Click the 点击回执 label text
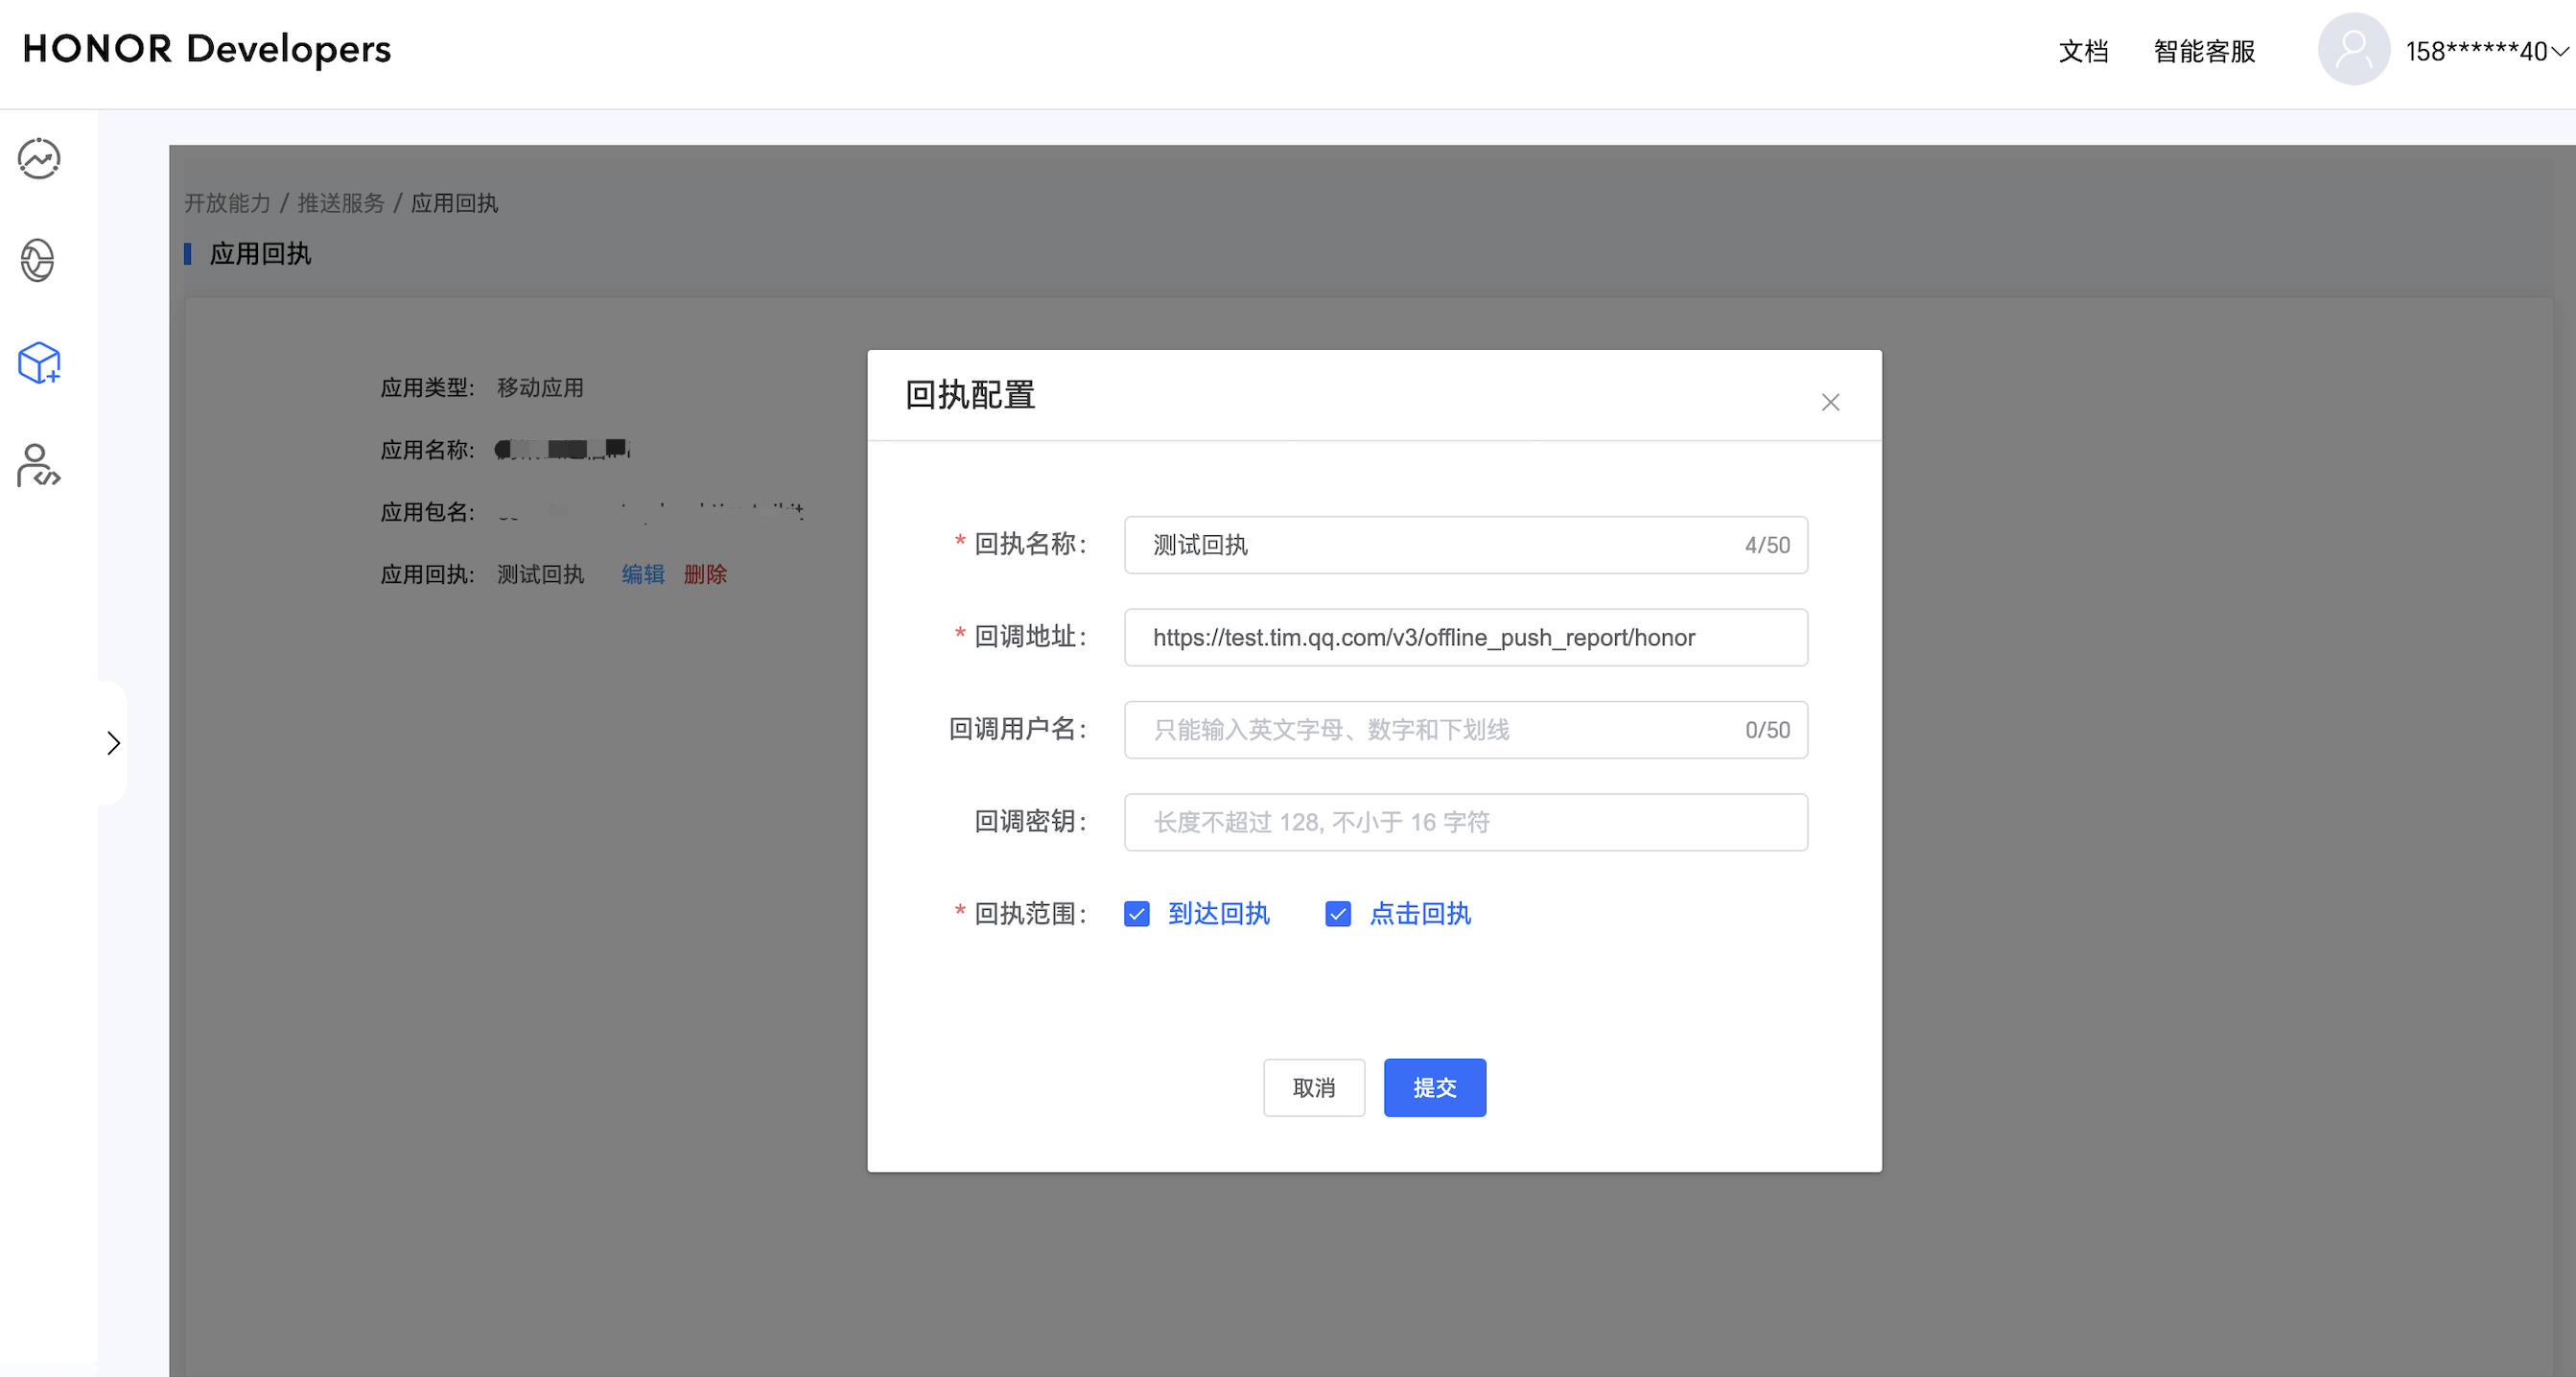Image resolution: width=2576 pixels, height=1377 pixels. [1419, 914]
